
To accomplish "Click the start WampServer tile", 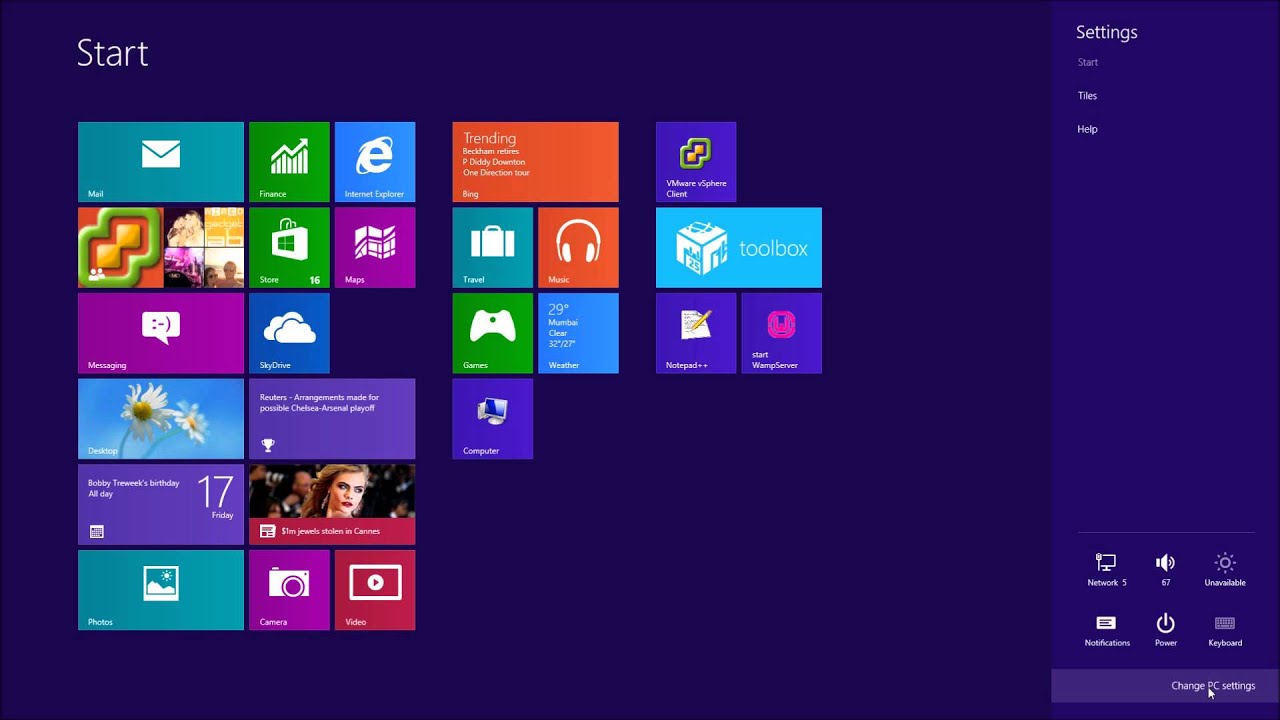I will click(782, 333).
